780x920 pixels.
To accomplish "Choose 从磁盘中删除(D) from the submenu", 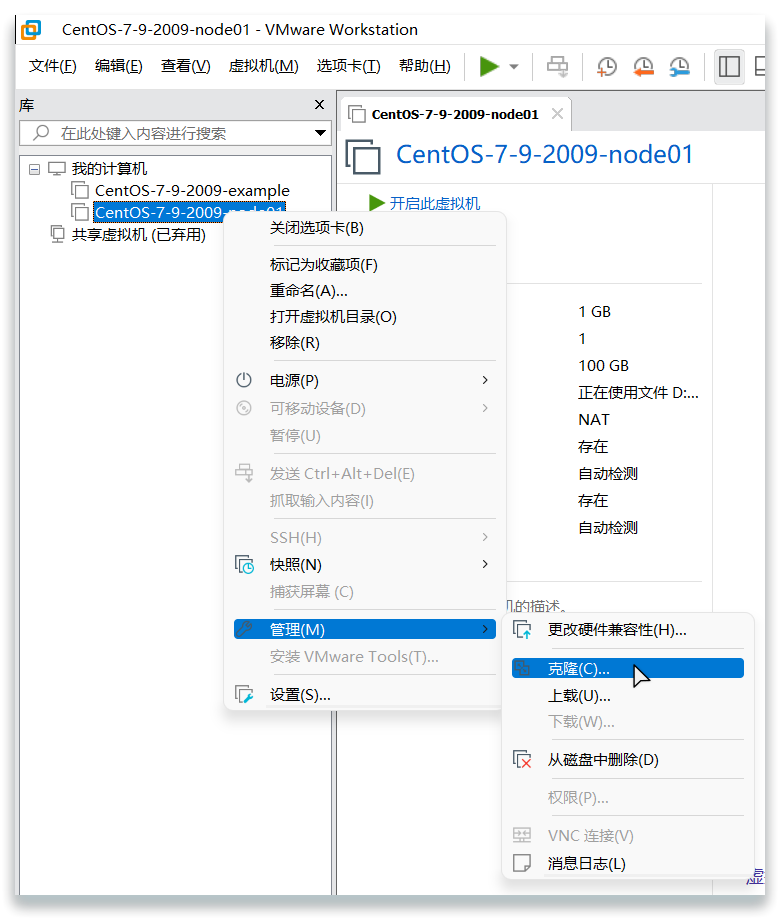I will (627, 760).
